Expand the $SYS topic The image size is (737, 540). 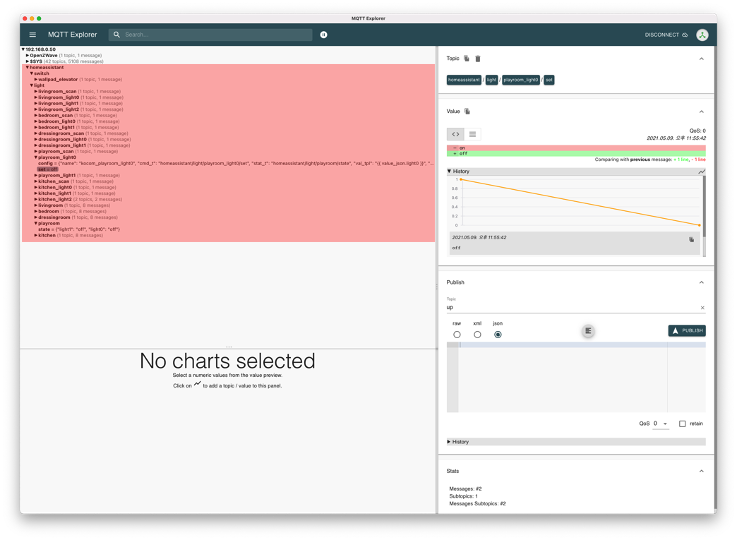[x=27, y=62]
